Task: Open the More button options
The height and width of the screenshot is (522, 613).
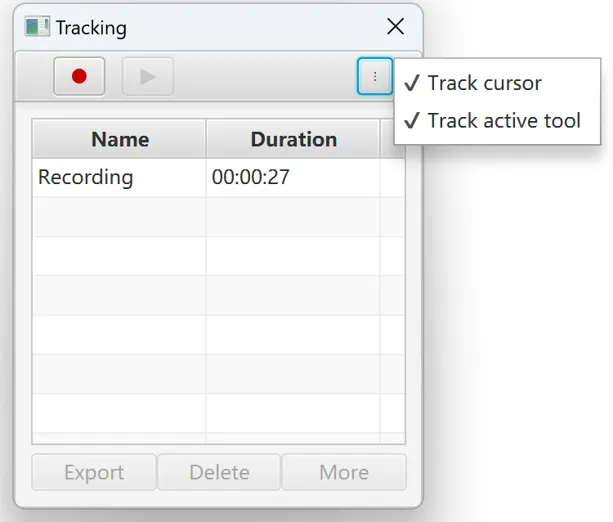Action: tap(344, 472)
